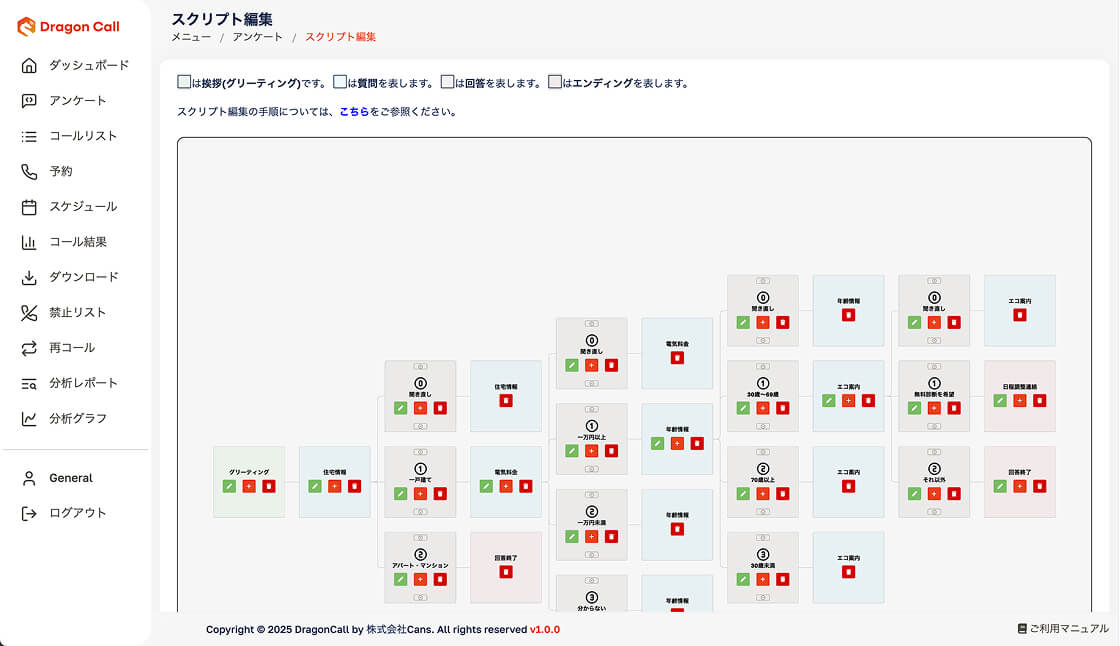The width and height of the screenshot is (1120, 646).
Task: Open the こちら help link
Action: (354, 112)
